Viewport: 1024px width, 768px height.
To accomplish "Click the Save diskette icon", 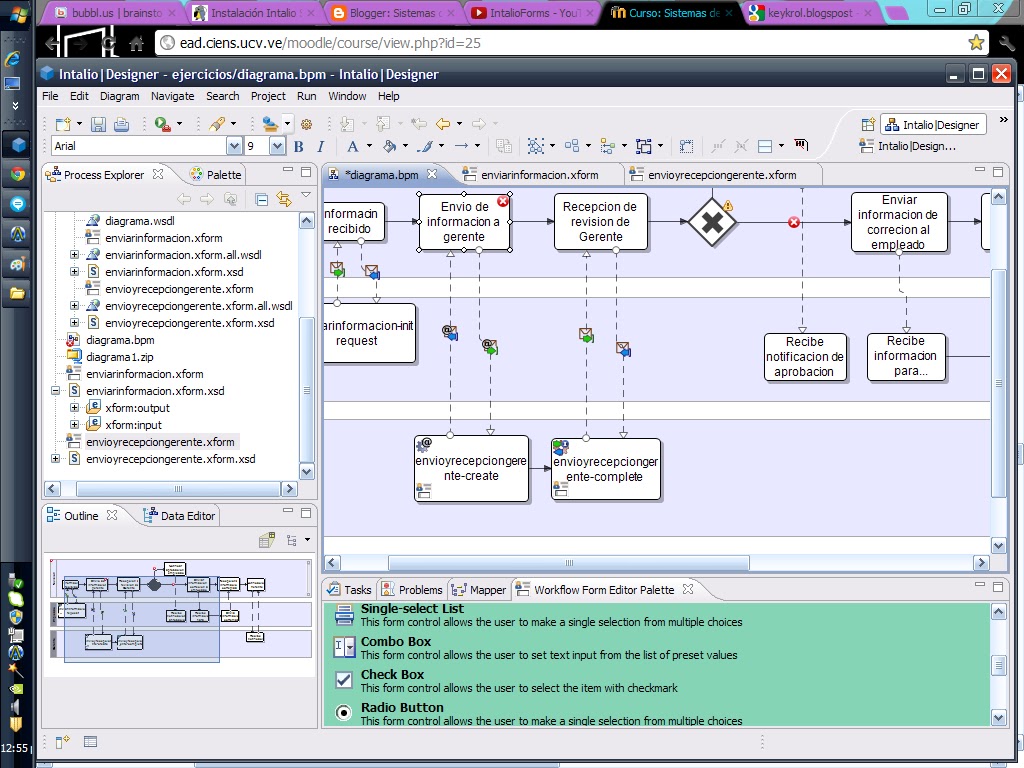I will click(x=98, y=124).
